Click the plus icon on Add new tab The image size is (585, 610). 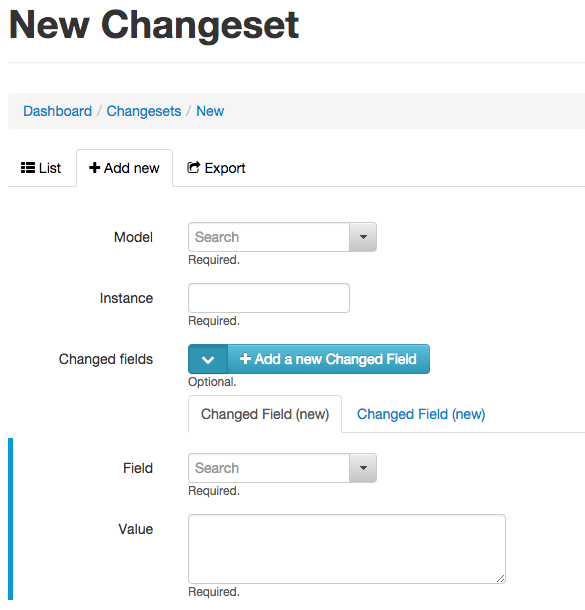[x=95, y=168]
